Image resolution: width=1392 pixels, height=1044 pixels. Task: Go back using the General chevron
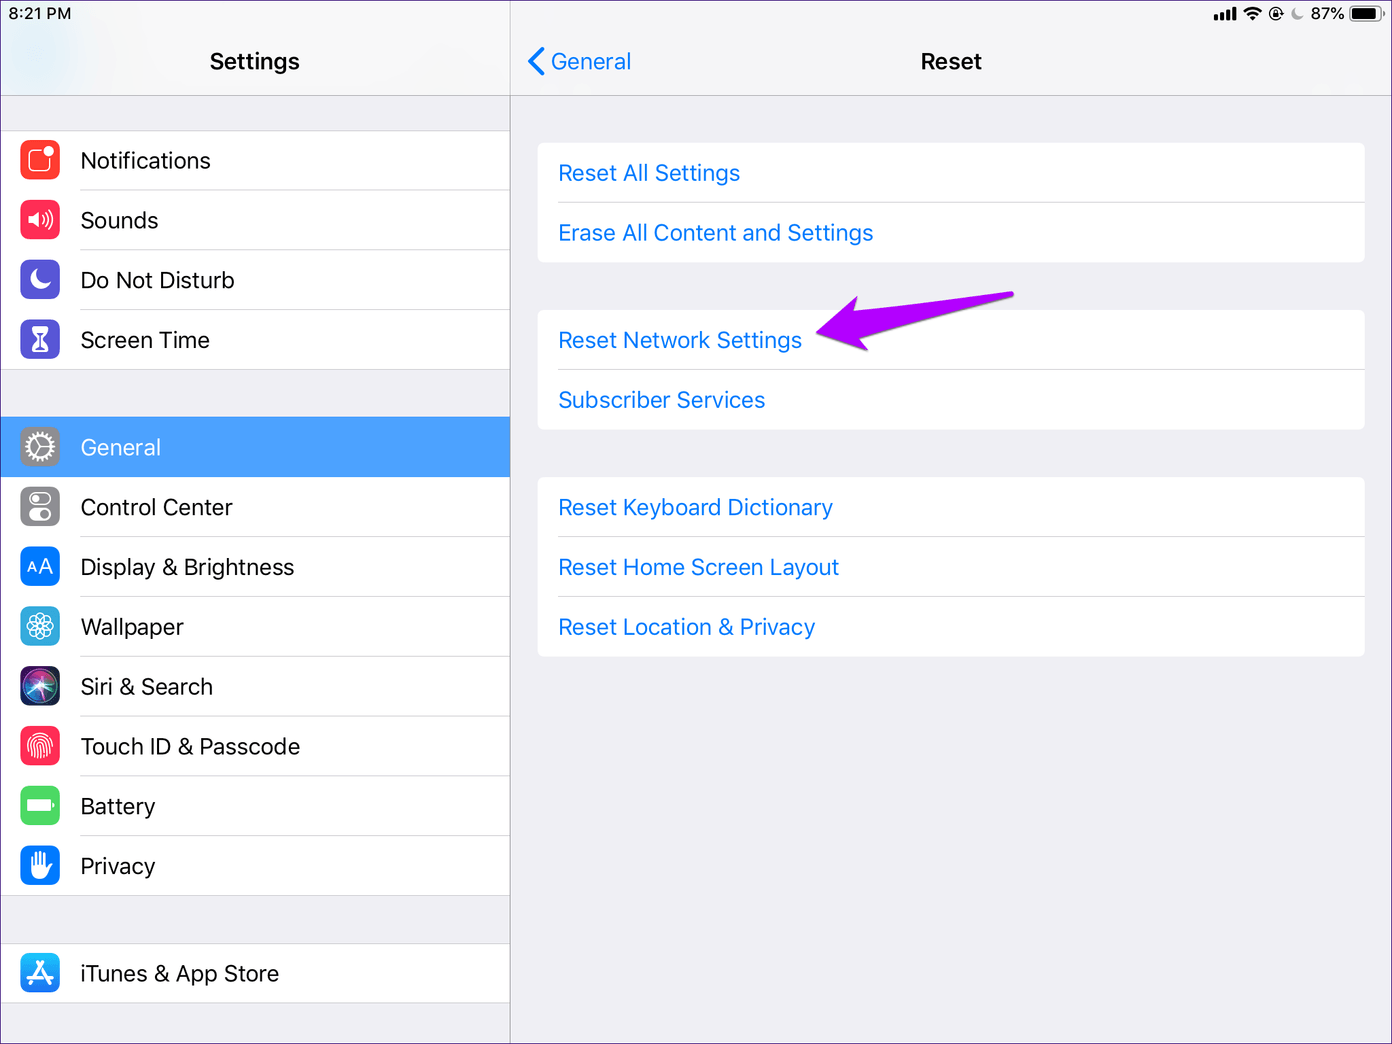579,62
